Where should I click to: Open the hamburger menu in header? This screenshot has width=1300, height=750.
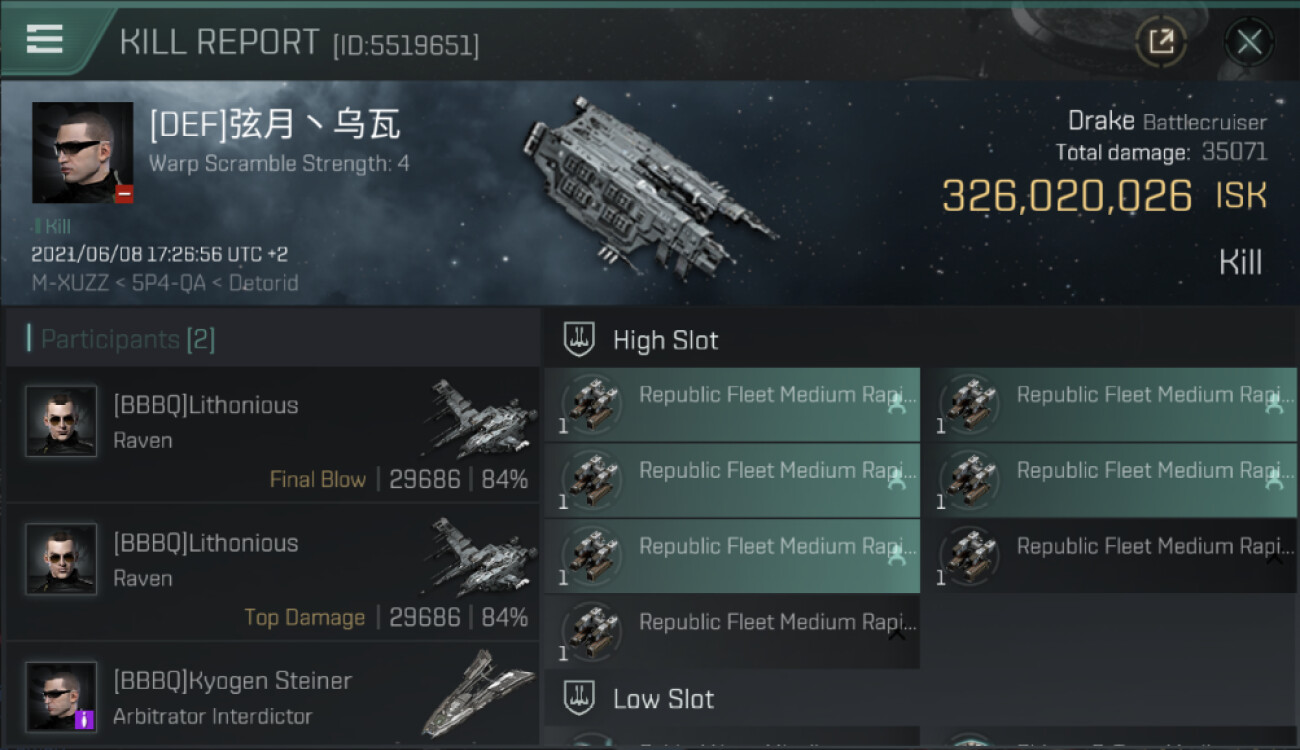pyautogui.click(x=45, y=40)
